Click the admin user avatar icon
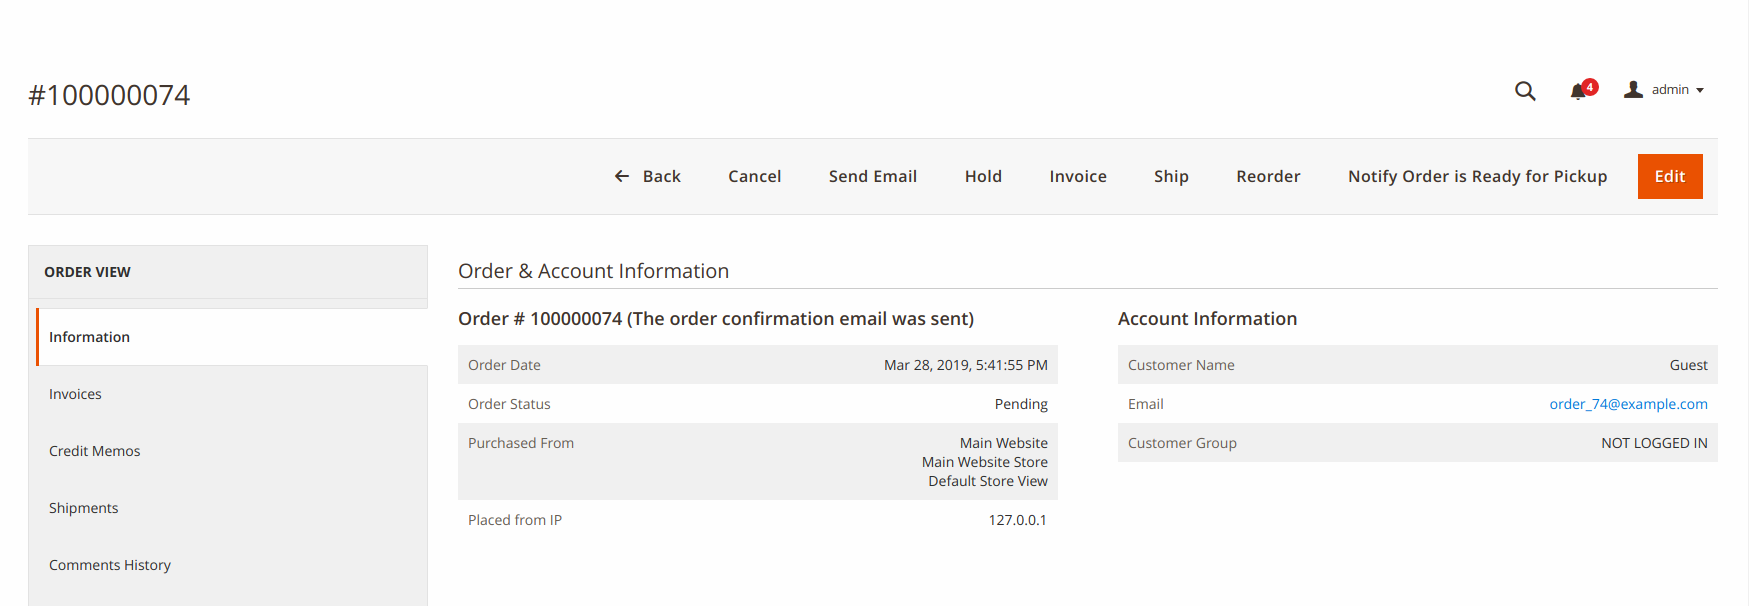The width and height of the screenshot is (1749, 606). click(1633, 90)
